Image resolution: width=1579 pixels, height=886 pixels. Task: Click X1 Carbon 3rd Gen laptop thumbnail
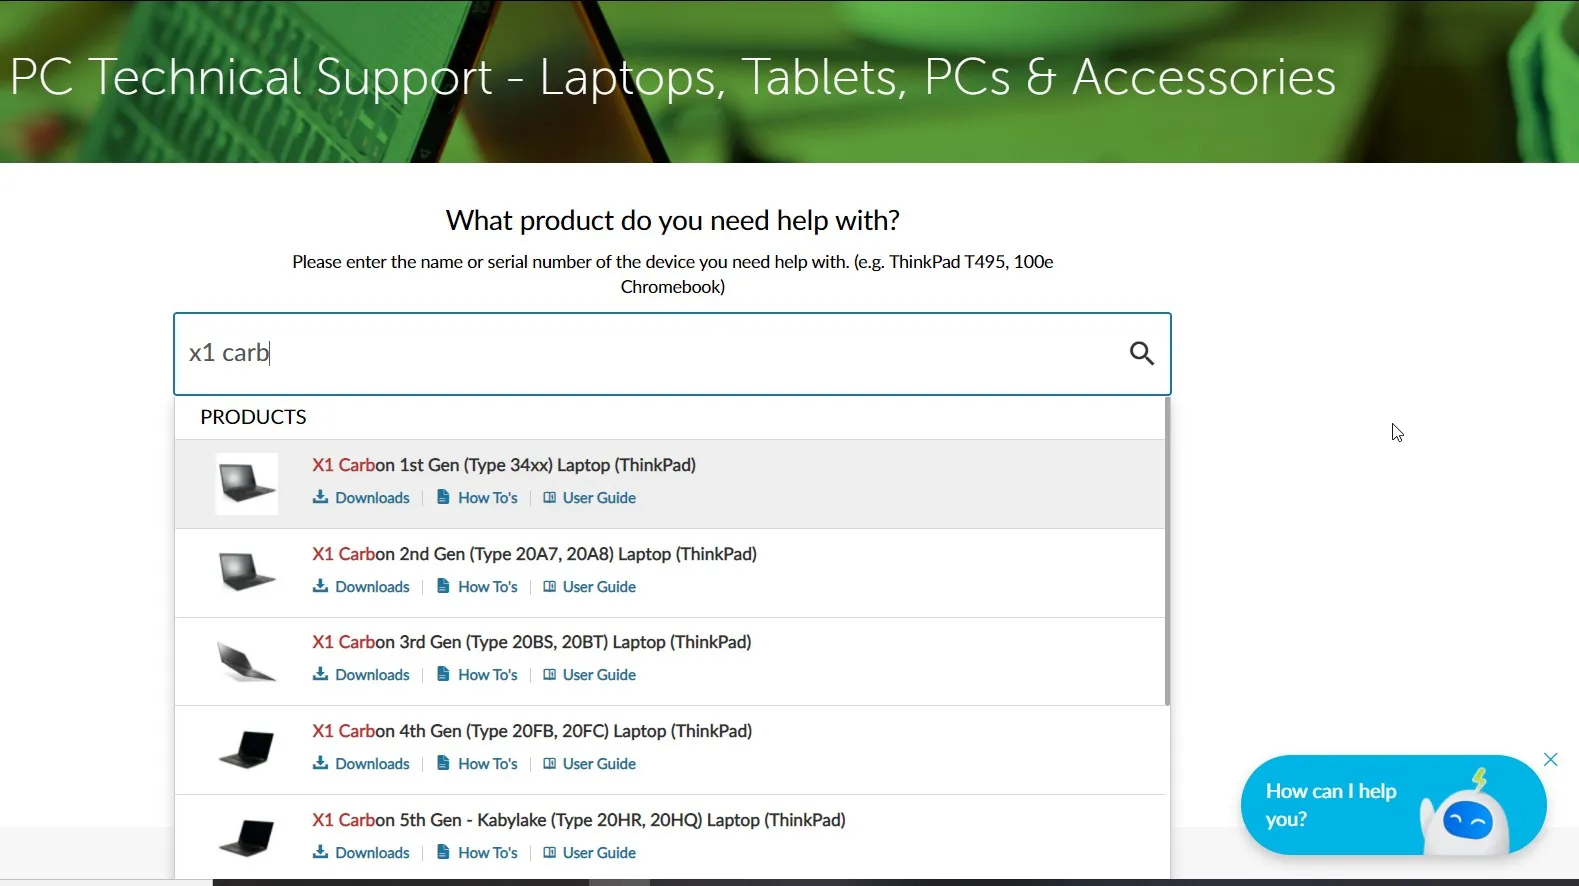click(247, 661)
